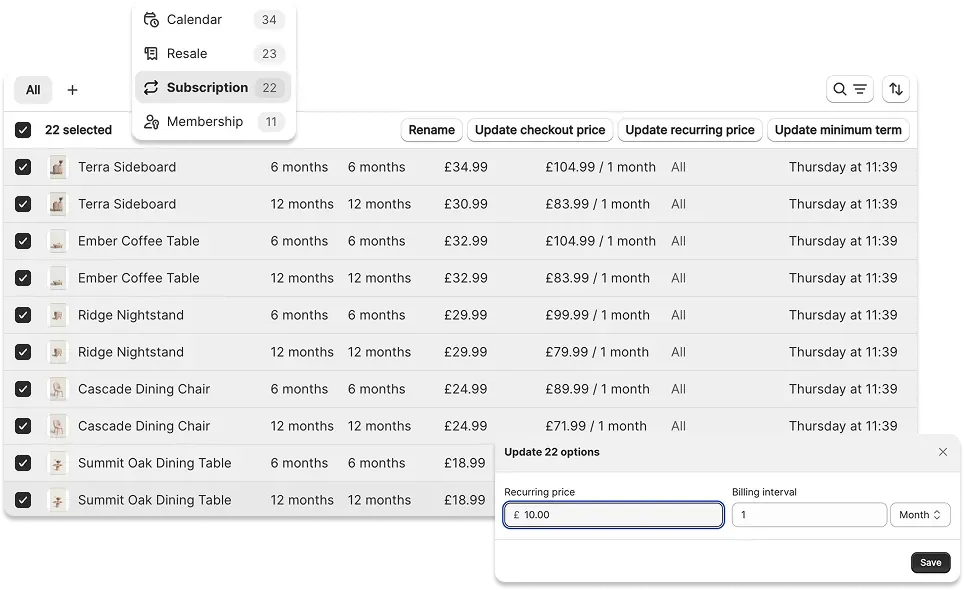Click the Subscription recurring arrows icon
The height and width of the screenshot is (590, 964).
(x=151, y=87)
